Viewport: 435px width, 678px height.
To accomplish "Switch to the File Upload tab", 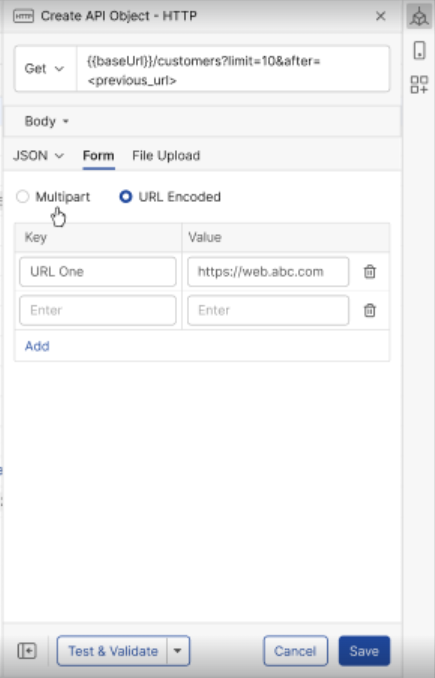I will click(166, 156).
